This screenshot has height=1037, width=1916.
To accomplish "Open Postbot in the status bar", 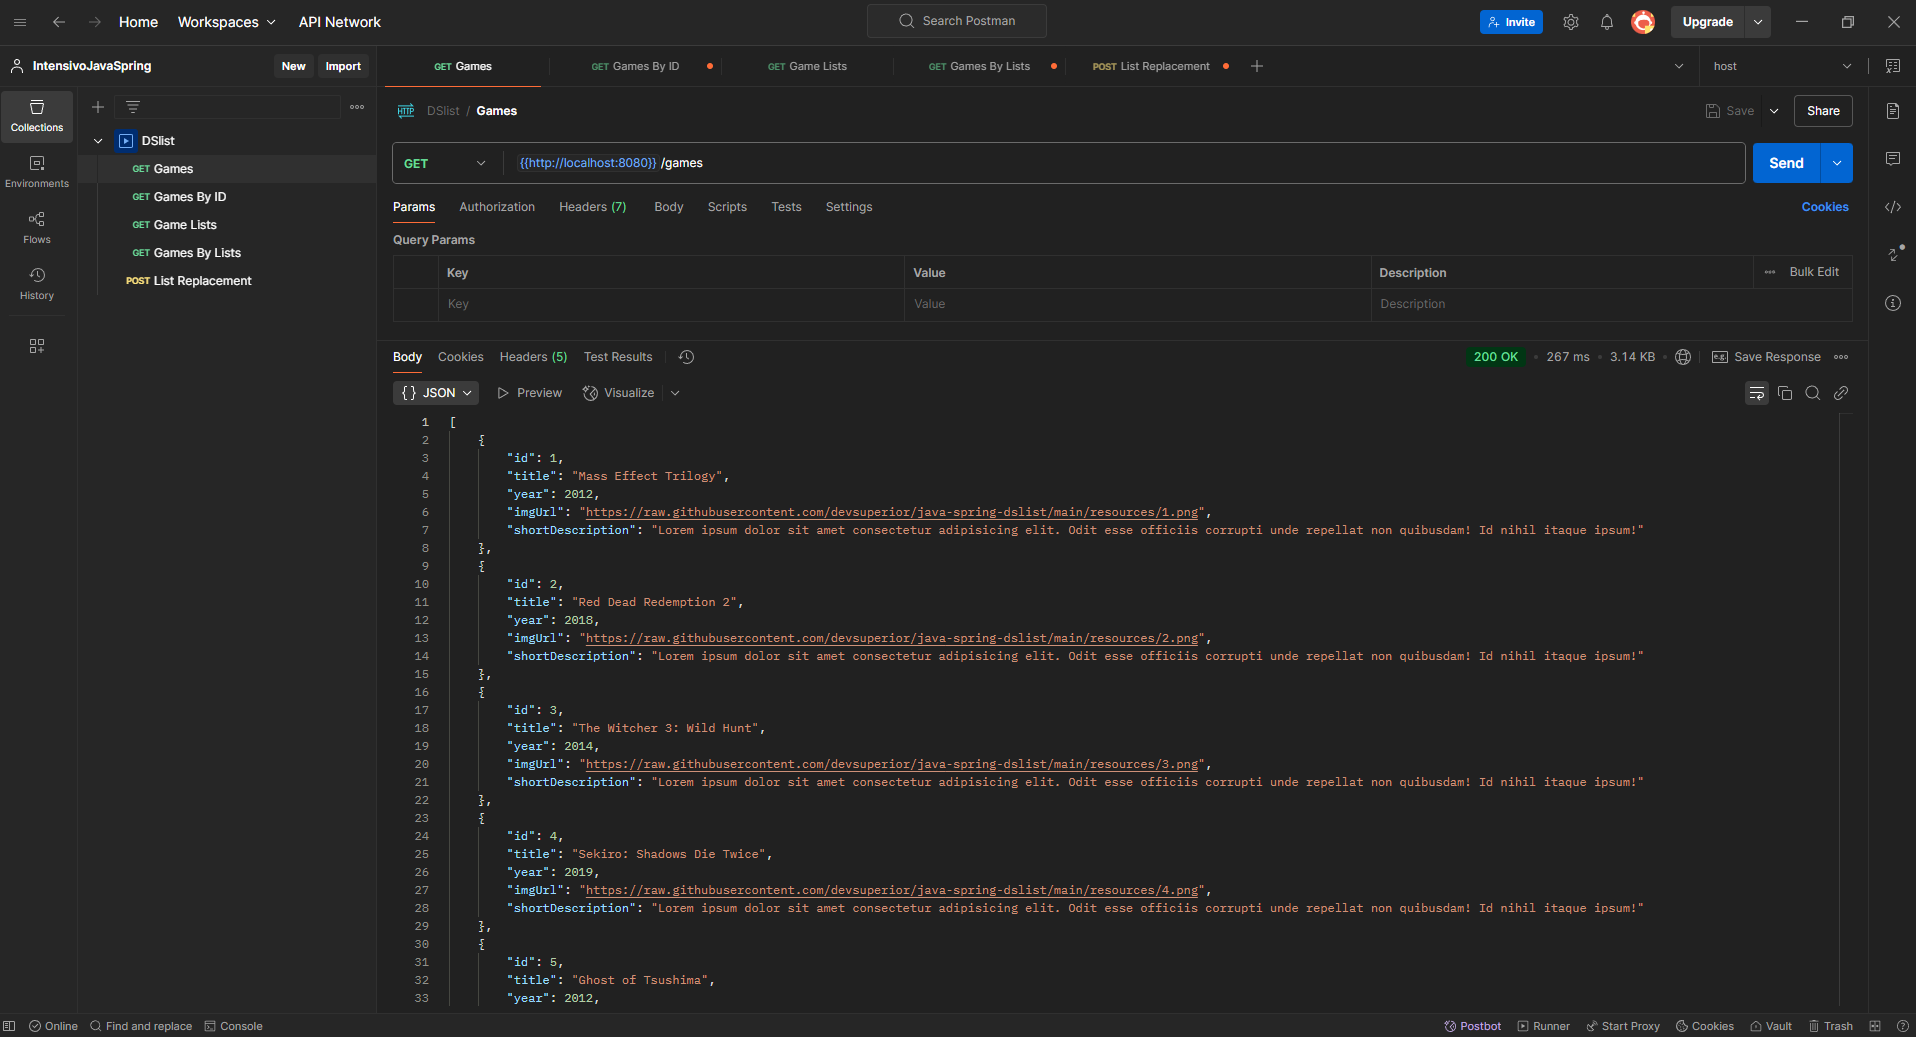I will (1473, 1026).
